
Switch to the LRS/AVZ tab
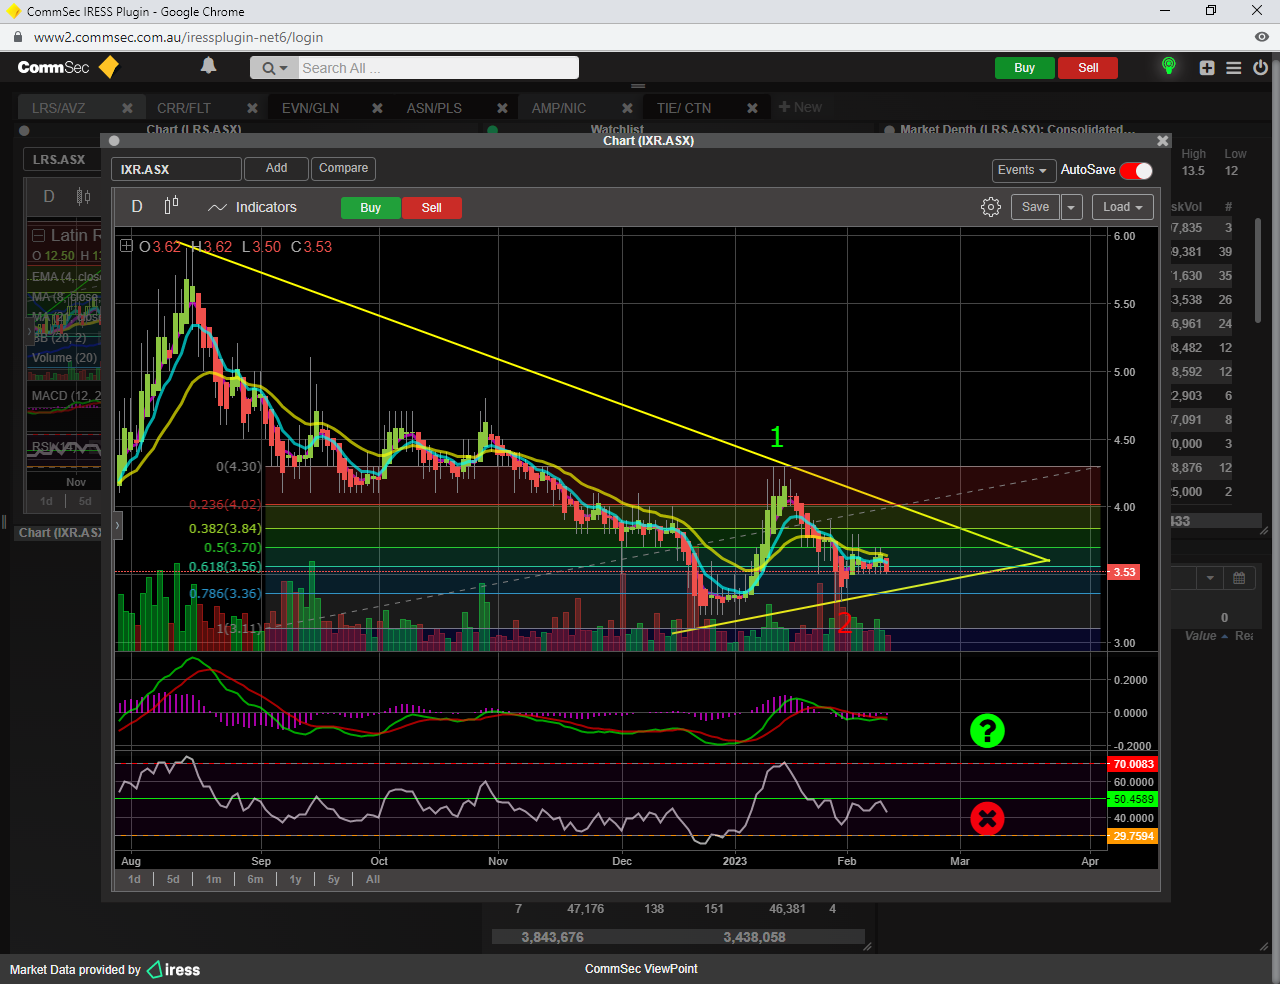point(59,108)
